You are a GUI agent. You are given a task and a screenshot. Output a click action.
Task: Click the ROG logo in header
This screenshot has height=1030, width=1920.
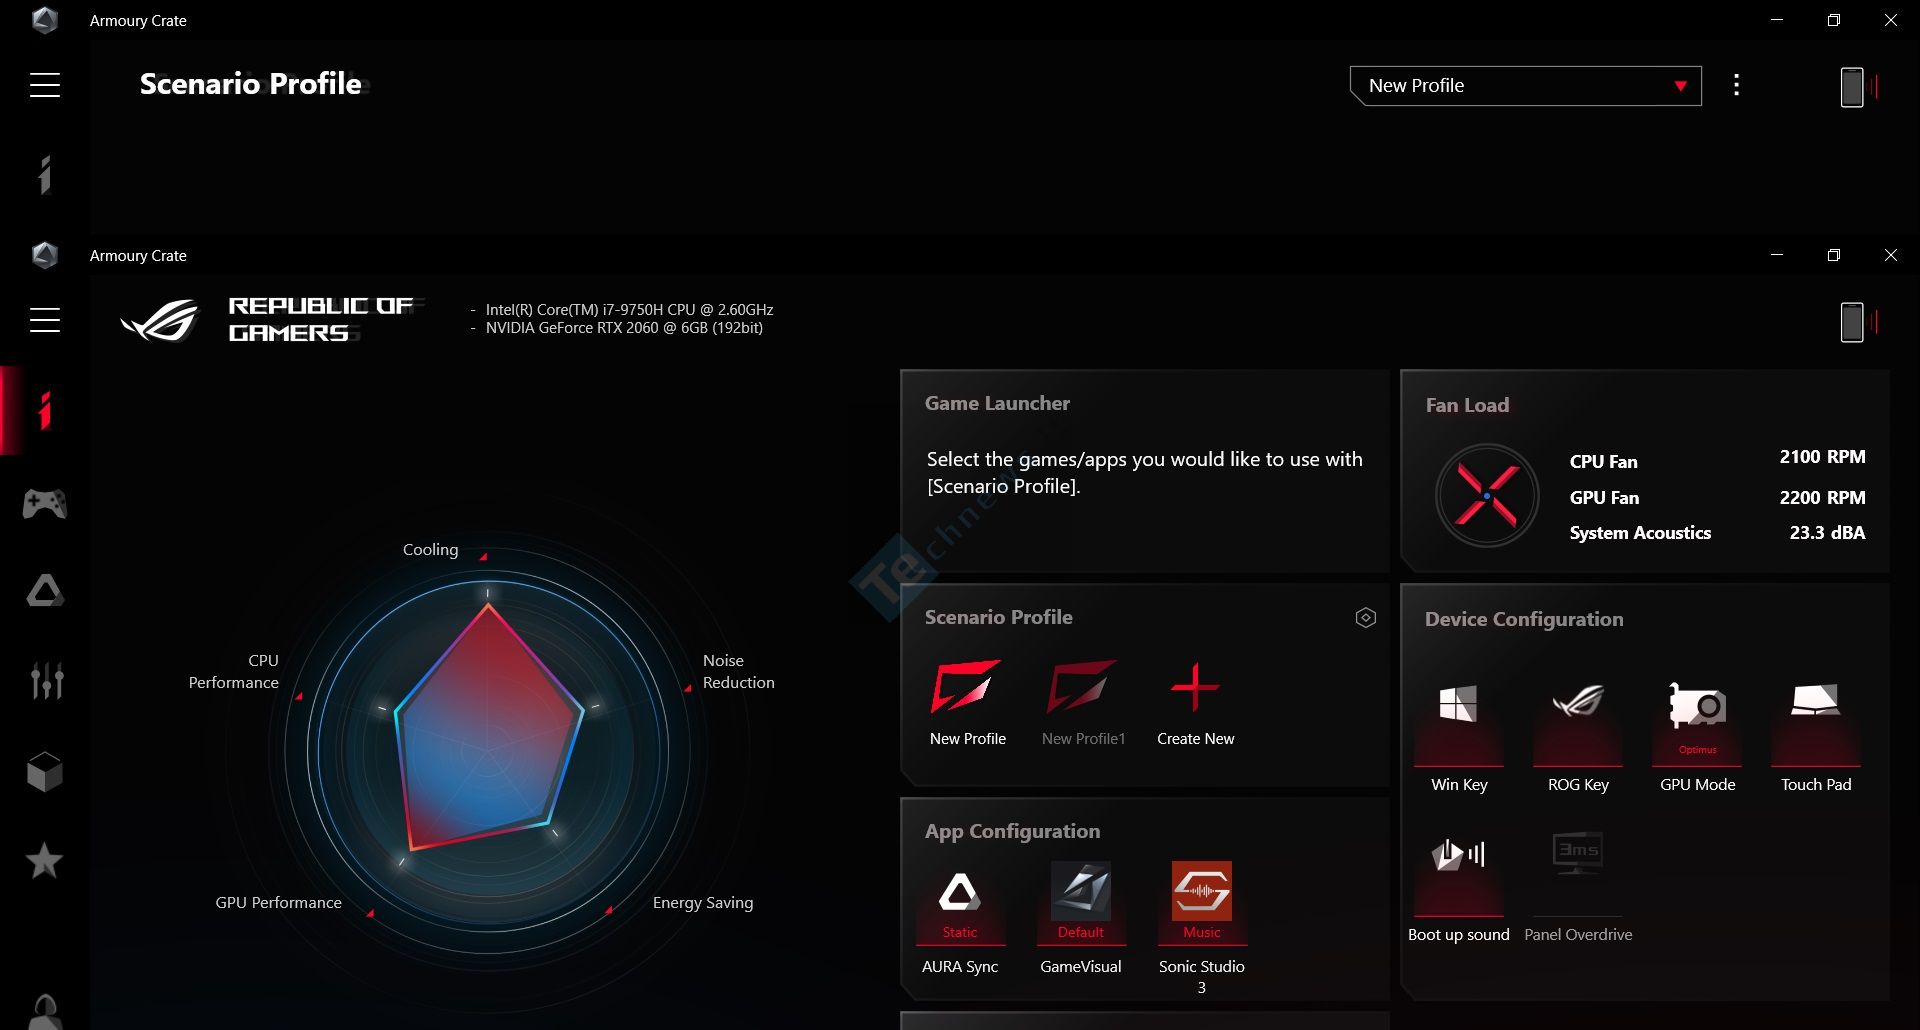160,320
